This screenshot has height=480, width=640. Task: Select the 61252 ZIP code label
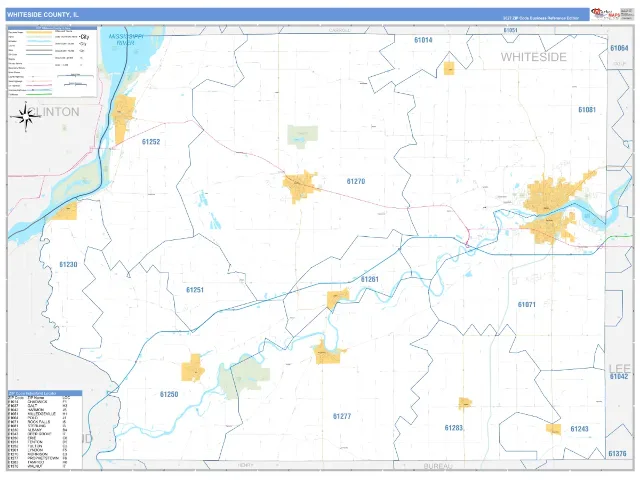click(x=151, y=142)
